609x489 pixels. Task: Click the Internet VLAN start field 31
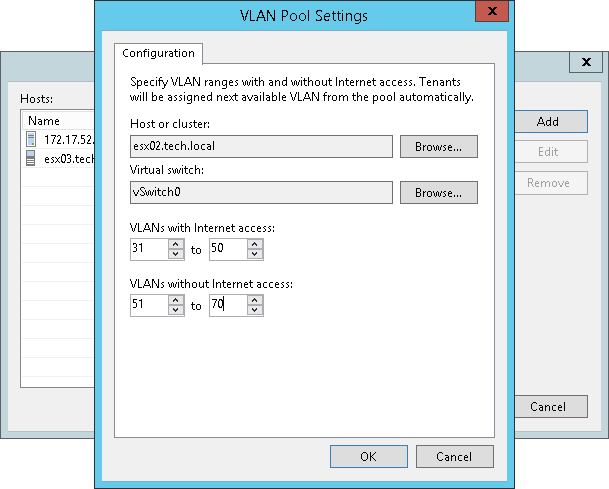[150, 249]
